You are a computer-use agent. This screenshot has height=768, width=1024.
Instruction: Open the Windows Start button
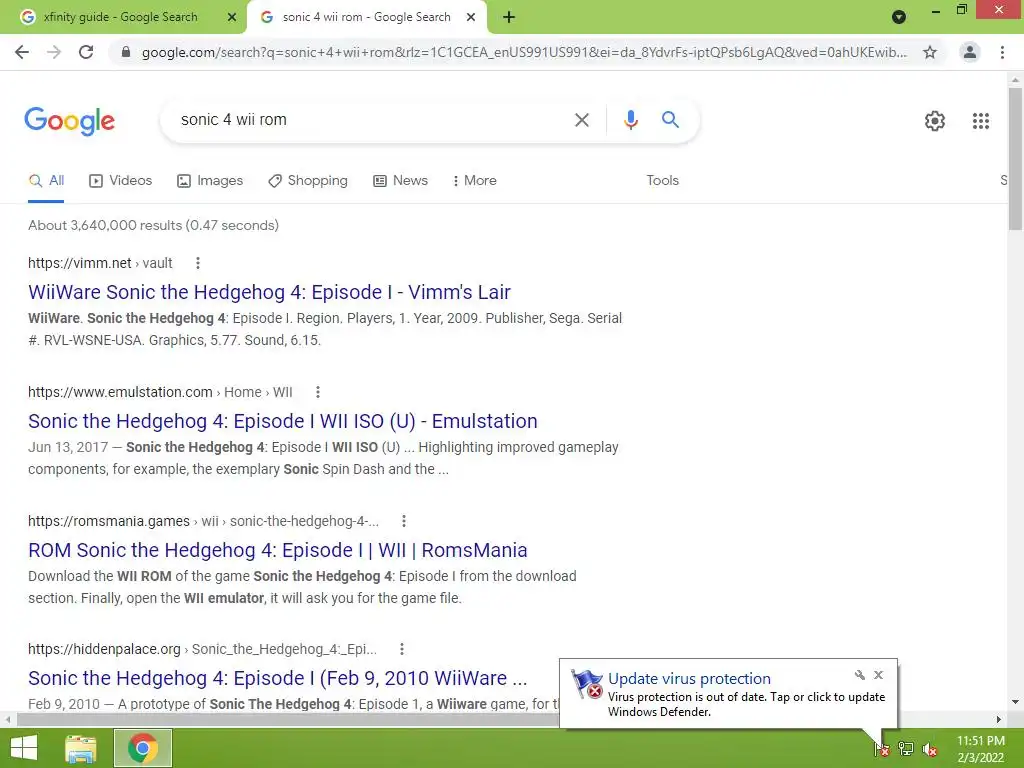(24, 748)
